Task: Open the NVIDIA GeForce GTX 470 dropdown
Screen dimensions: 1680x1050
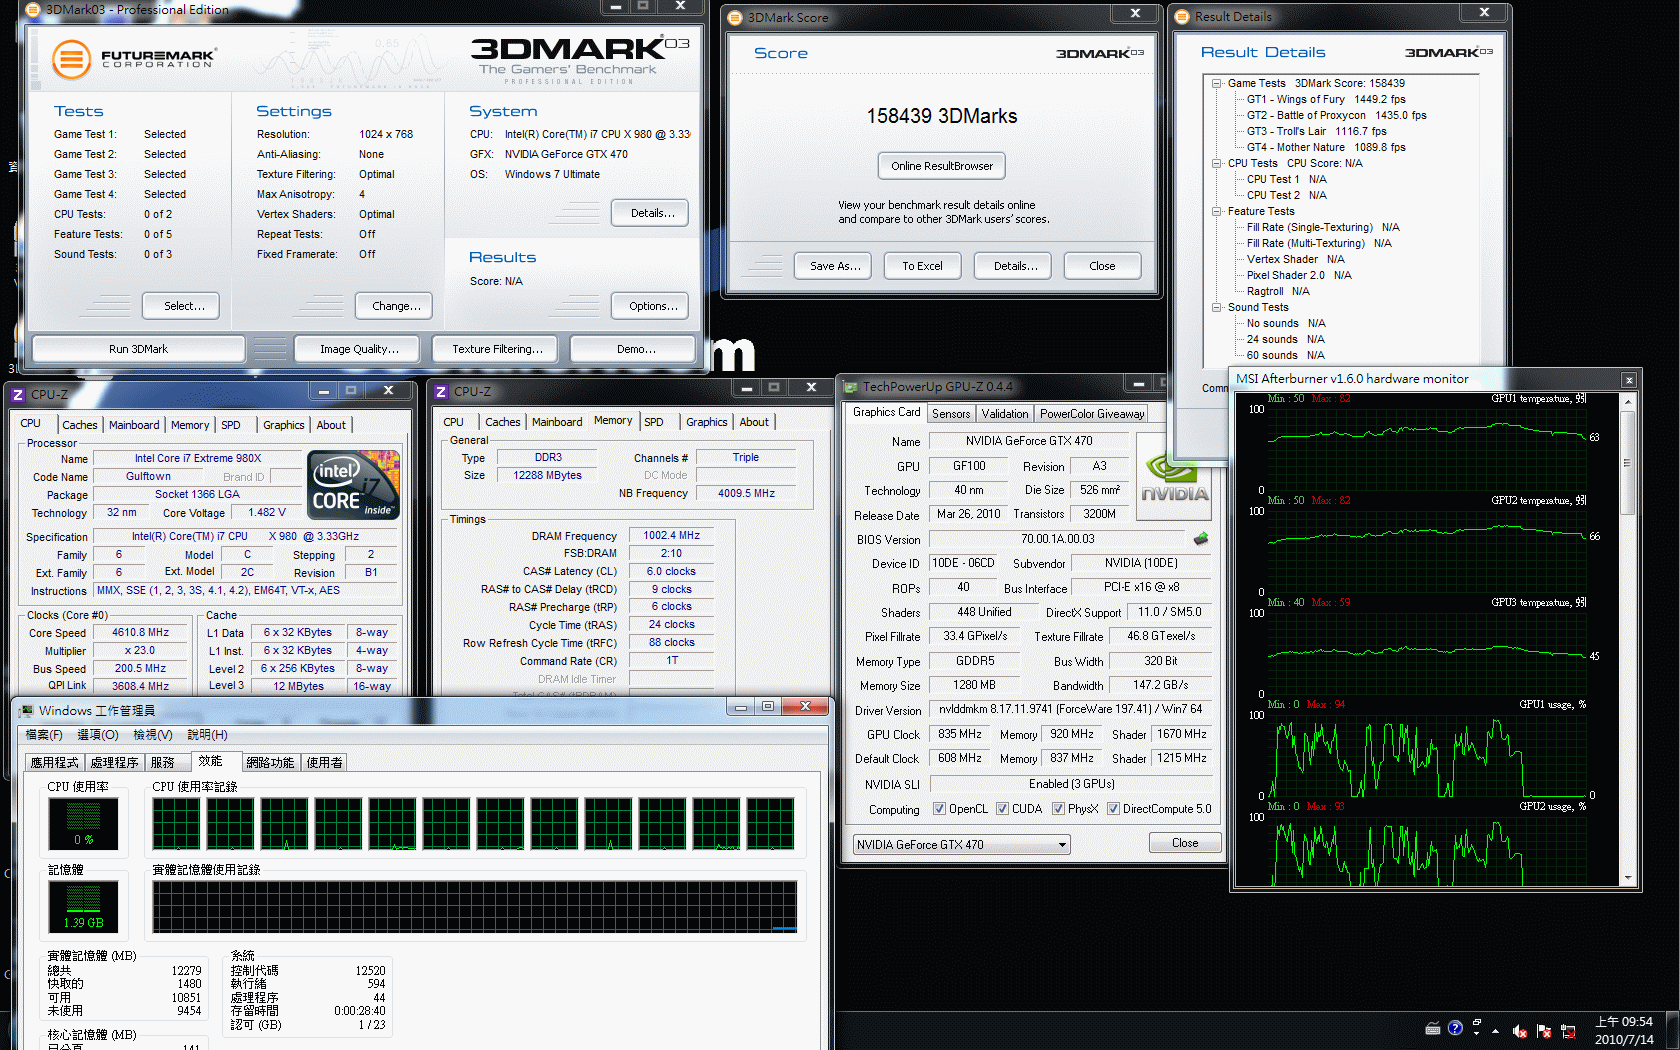Action: point(961,845)
